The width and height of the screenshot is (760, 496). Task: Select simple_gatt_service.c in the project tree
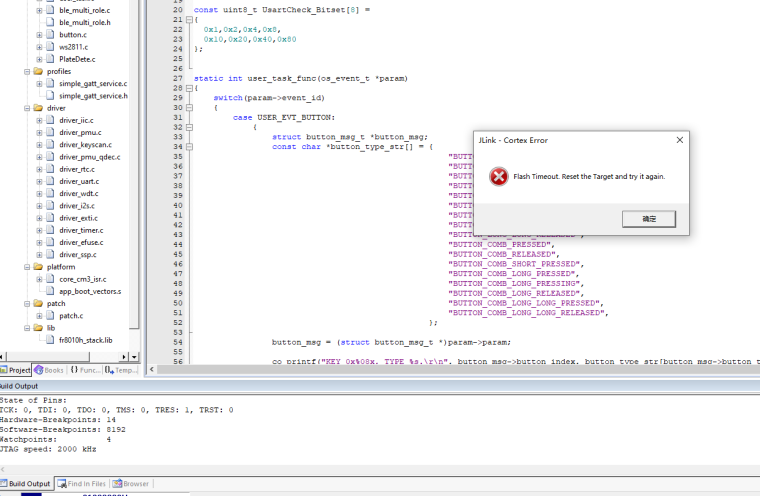point(92,84)
